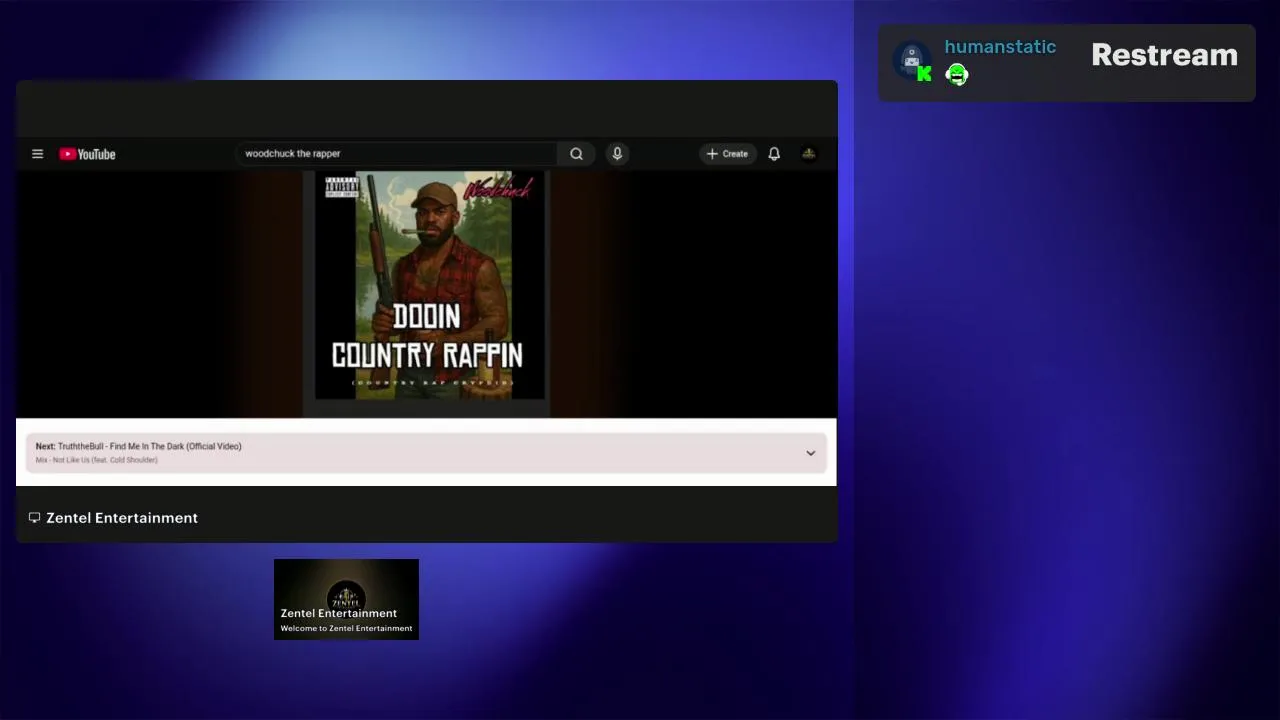Click the 'humanstatic' username
This screenshot has height=720, width=1280.
tap(1000, 47)
